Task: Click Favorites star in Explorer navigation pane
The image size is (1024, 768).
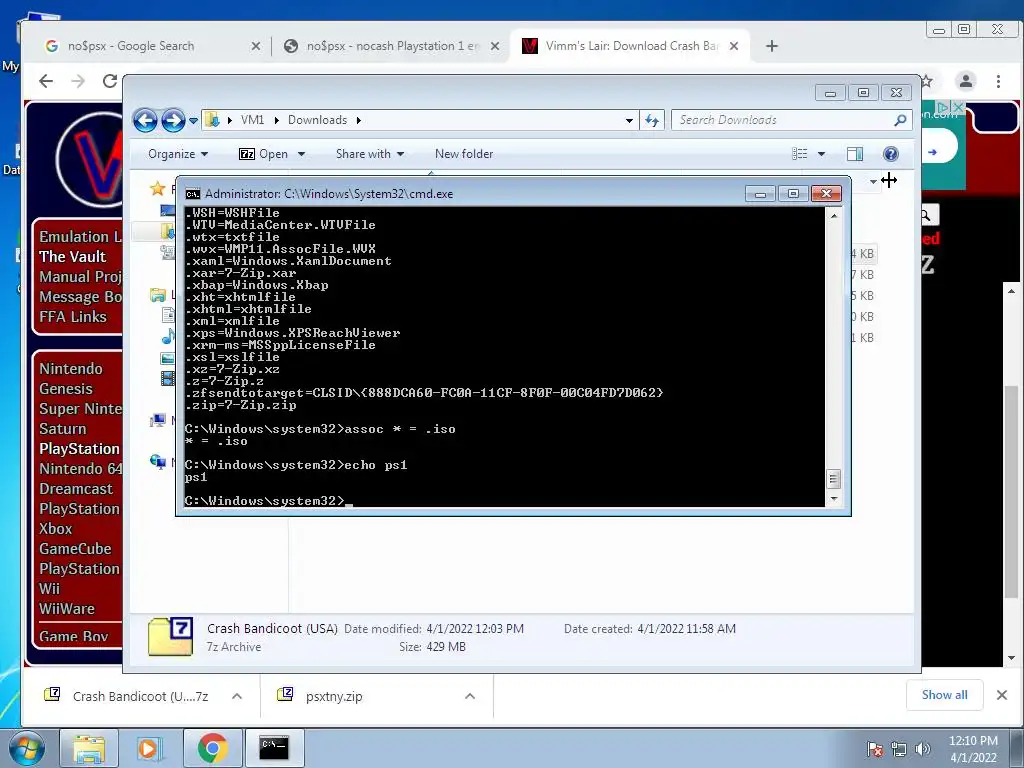Action: (x=157, y=189)
